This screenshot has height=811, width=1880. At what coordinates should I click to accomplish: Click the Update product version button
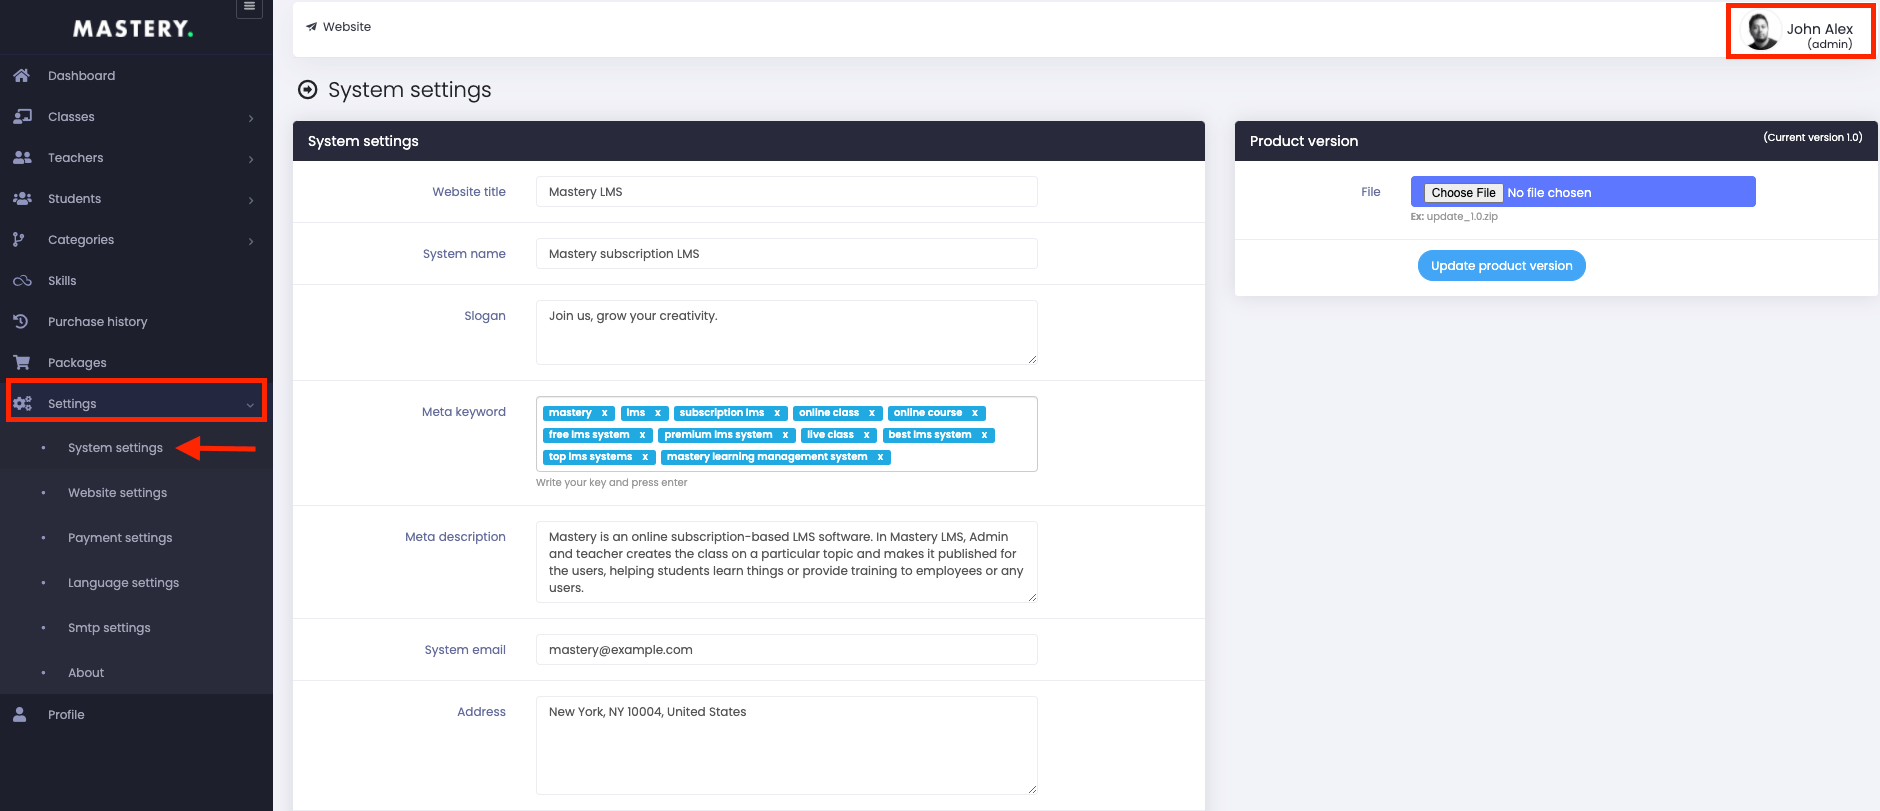pyautogui.click(x=1501, y=265)
